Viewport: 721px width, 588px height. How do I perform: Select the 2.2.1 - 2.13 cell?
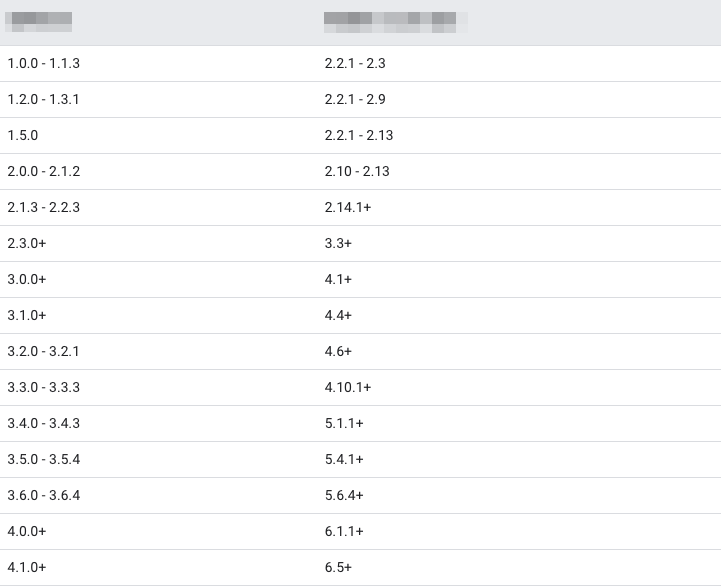click(359, 136)
